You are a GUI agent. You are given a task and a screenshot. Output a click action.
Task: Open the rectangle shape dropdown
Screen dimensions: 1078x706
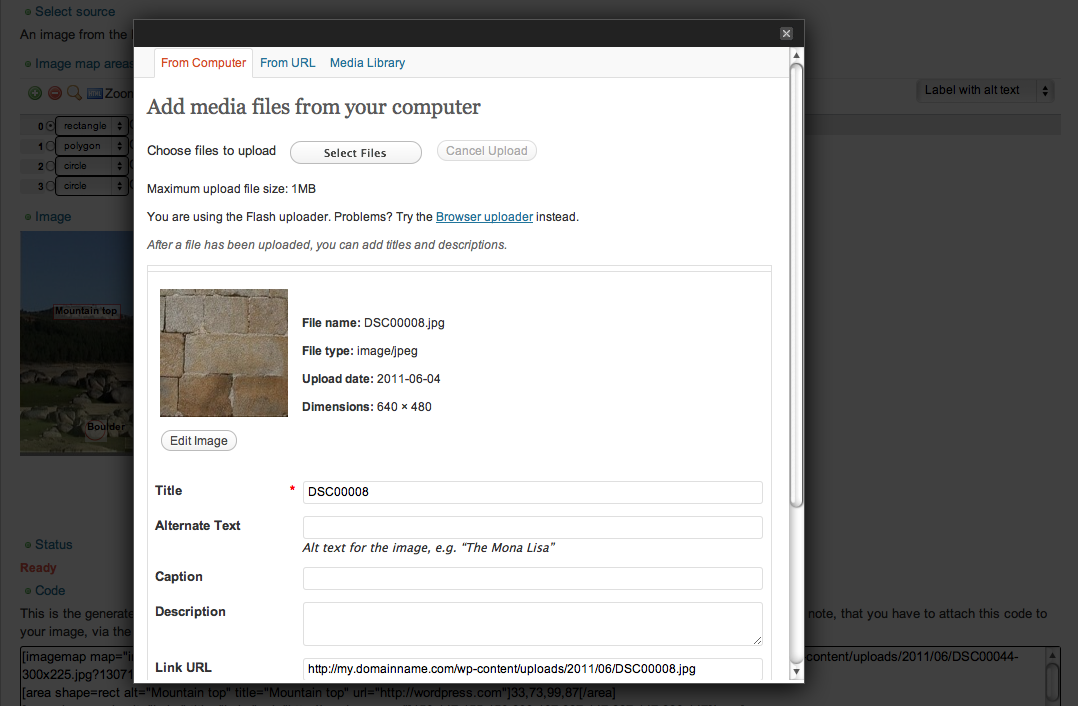pos(92,126)
